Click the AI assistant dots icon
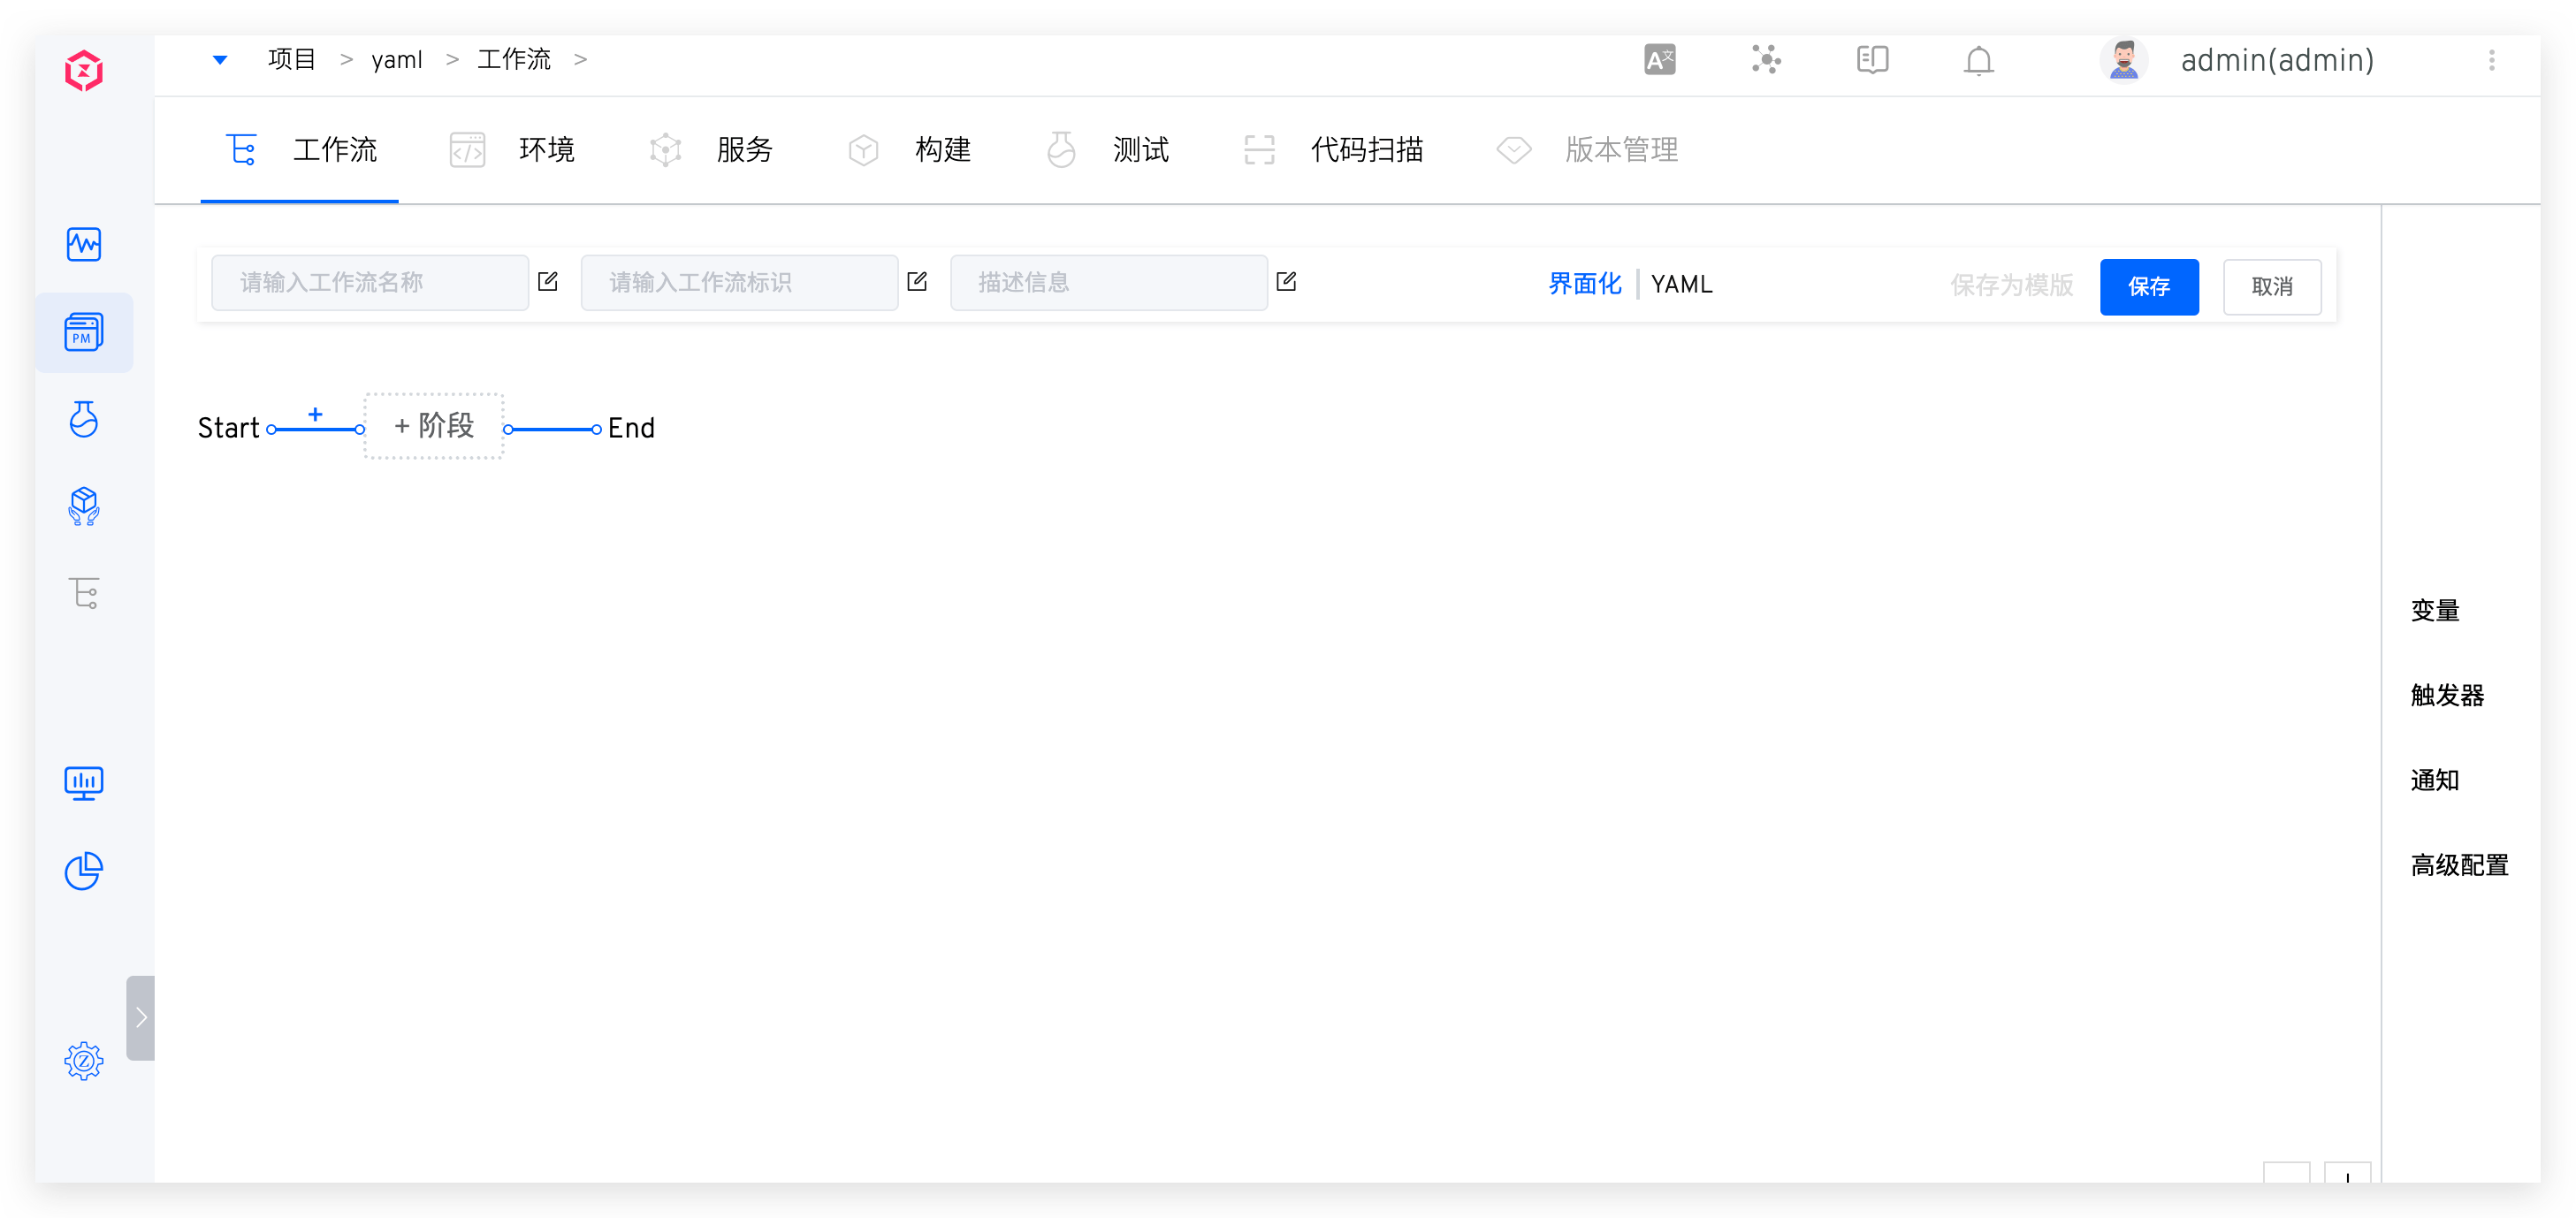This screenshot has height=1218, width=2576. [x=1766, y=60]
